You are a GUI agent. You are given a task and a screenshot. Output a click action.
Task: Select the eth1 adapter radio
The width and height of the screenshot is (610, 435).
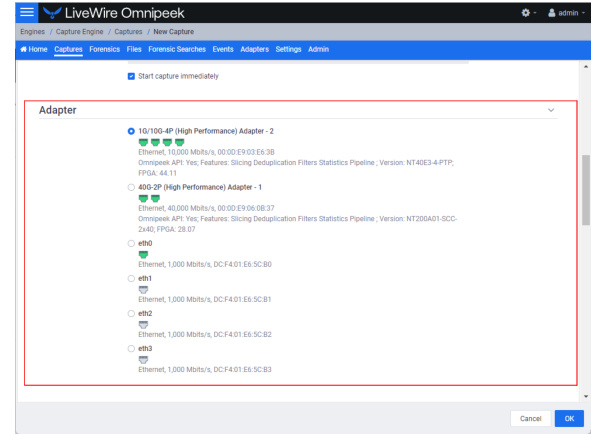pyautogui.click(x=131, y=278)
